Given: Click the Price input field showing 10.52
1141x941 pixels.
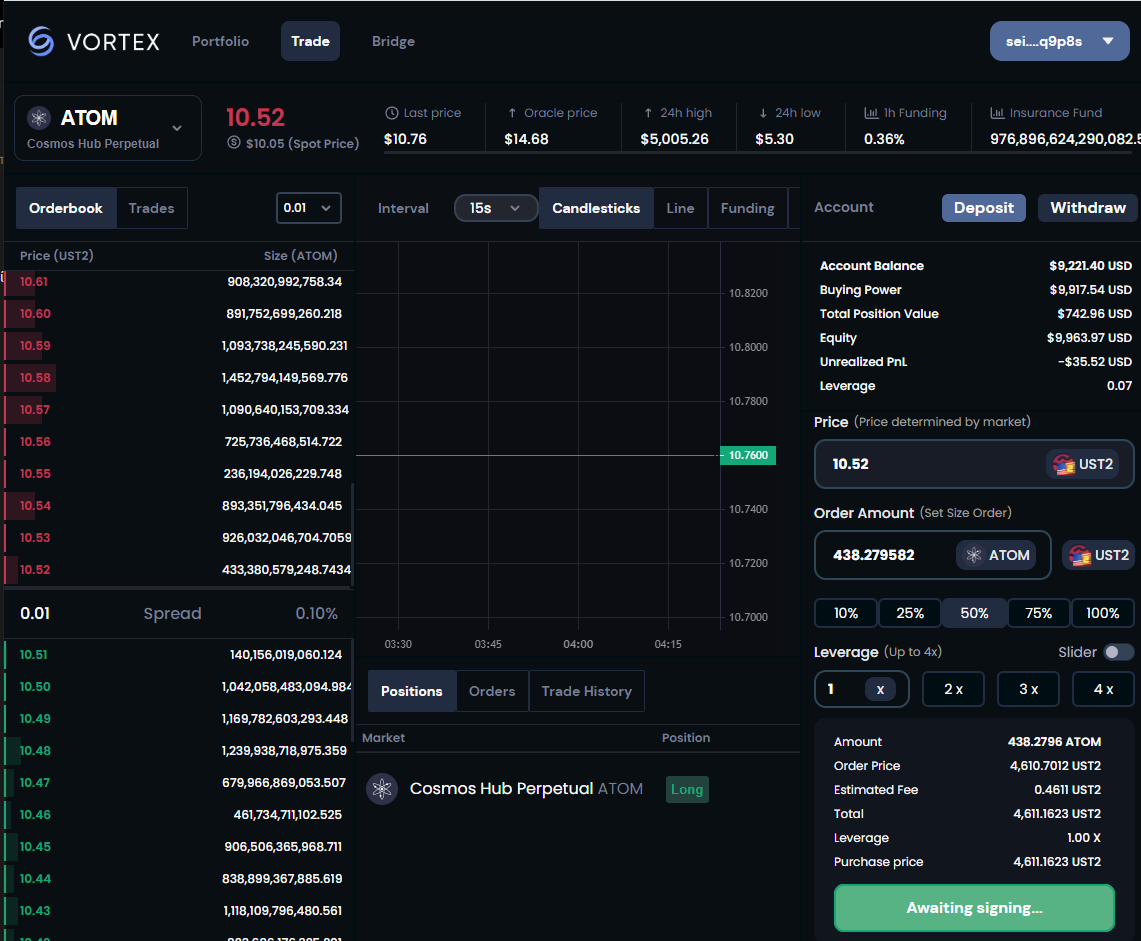Looking at the screenshot, I should 974,464.
